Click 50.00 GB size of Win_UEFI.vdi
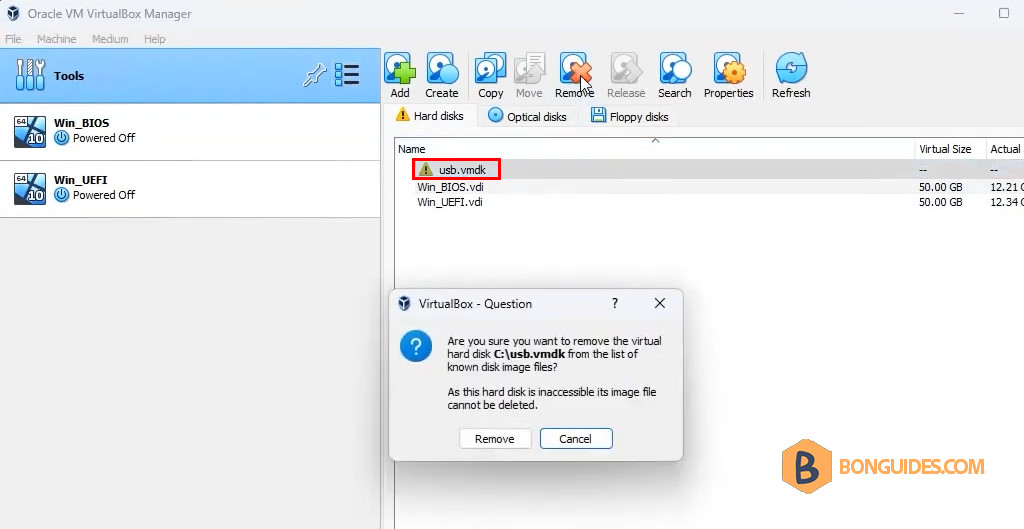Screen dimensions: 1024x529 [x=940, y=202]
